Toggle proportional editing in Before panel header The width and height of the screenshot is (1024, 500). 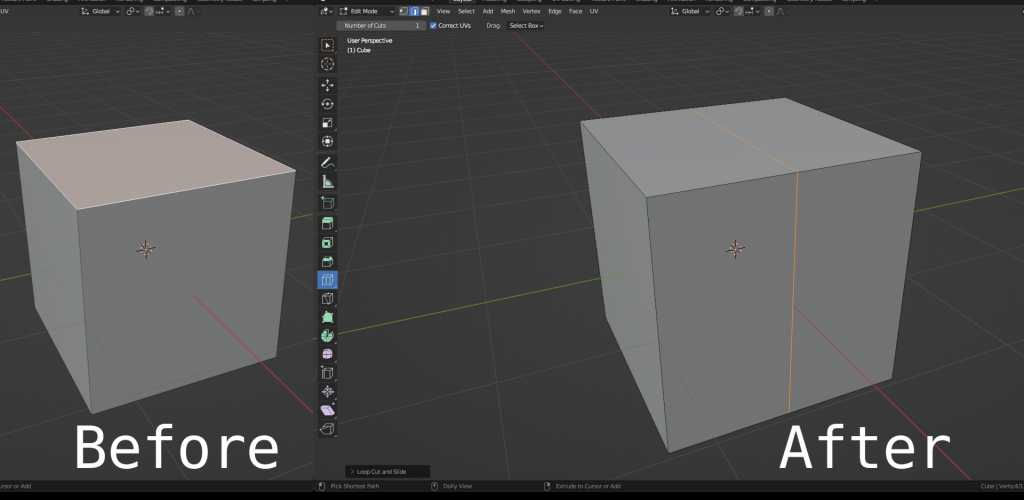pos(180,11)
